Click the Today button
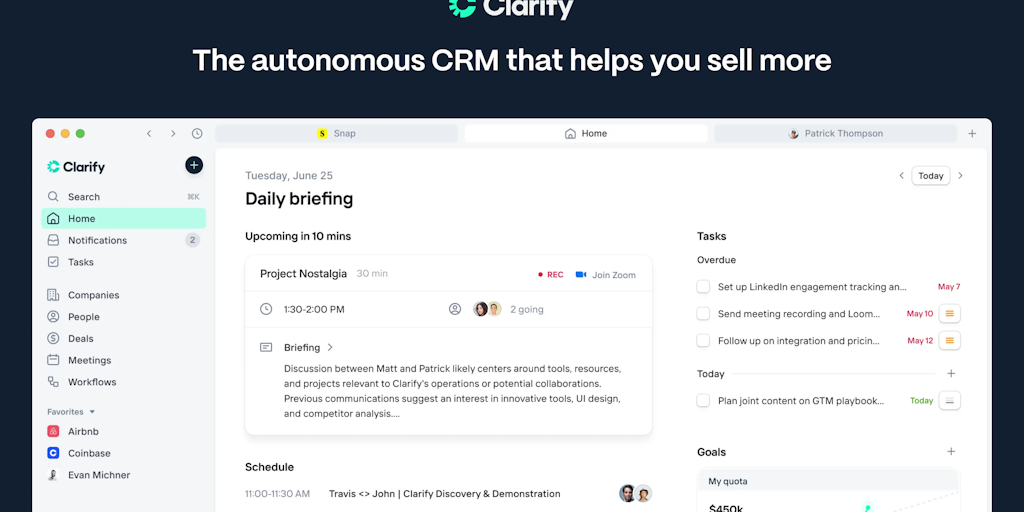 pyautogui.click(x=931, y=176)
